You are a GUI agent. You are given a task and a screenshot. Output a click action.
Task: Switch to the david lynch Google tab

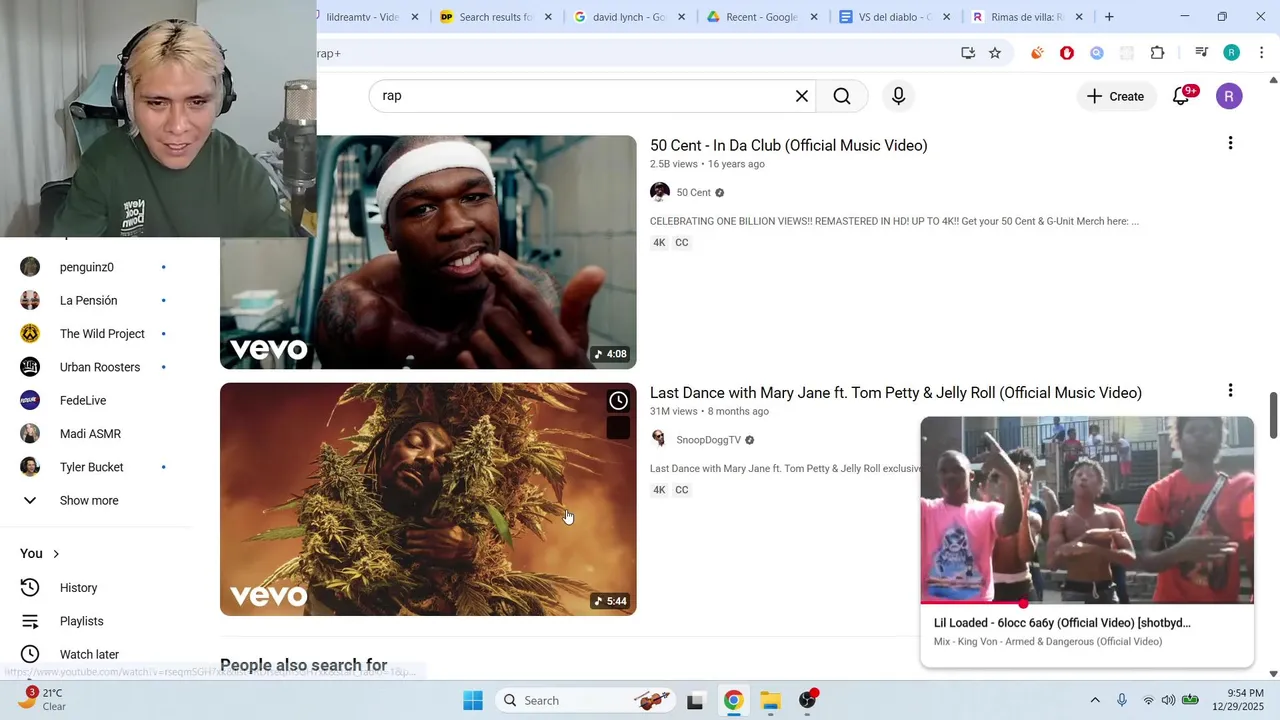click(x=628, y=17)
